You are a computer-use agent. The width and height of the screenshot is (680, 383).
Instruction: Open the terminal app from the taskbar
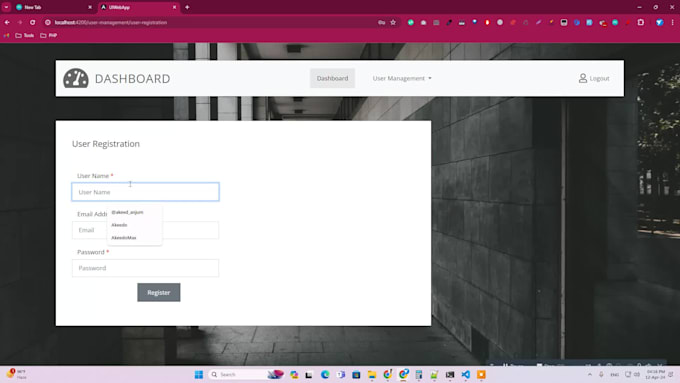[450, 374]
